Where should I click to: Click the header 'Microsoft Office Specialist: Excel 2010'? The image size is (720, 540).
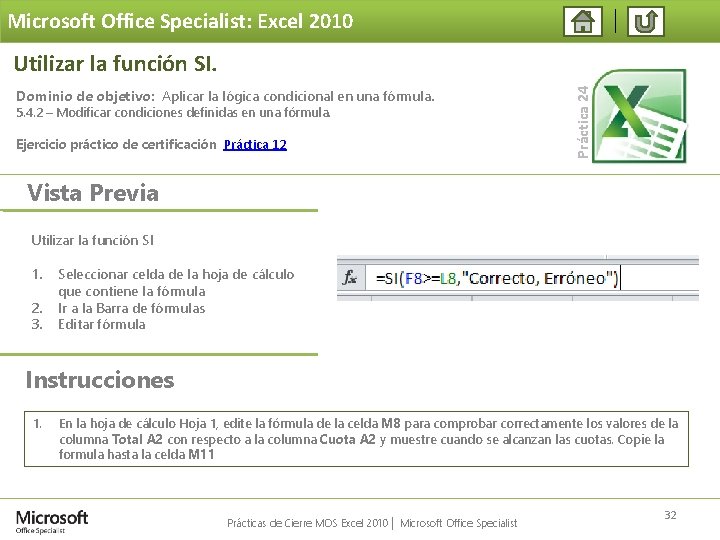click(x=180, y=21)
